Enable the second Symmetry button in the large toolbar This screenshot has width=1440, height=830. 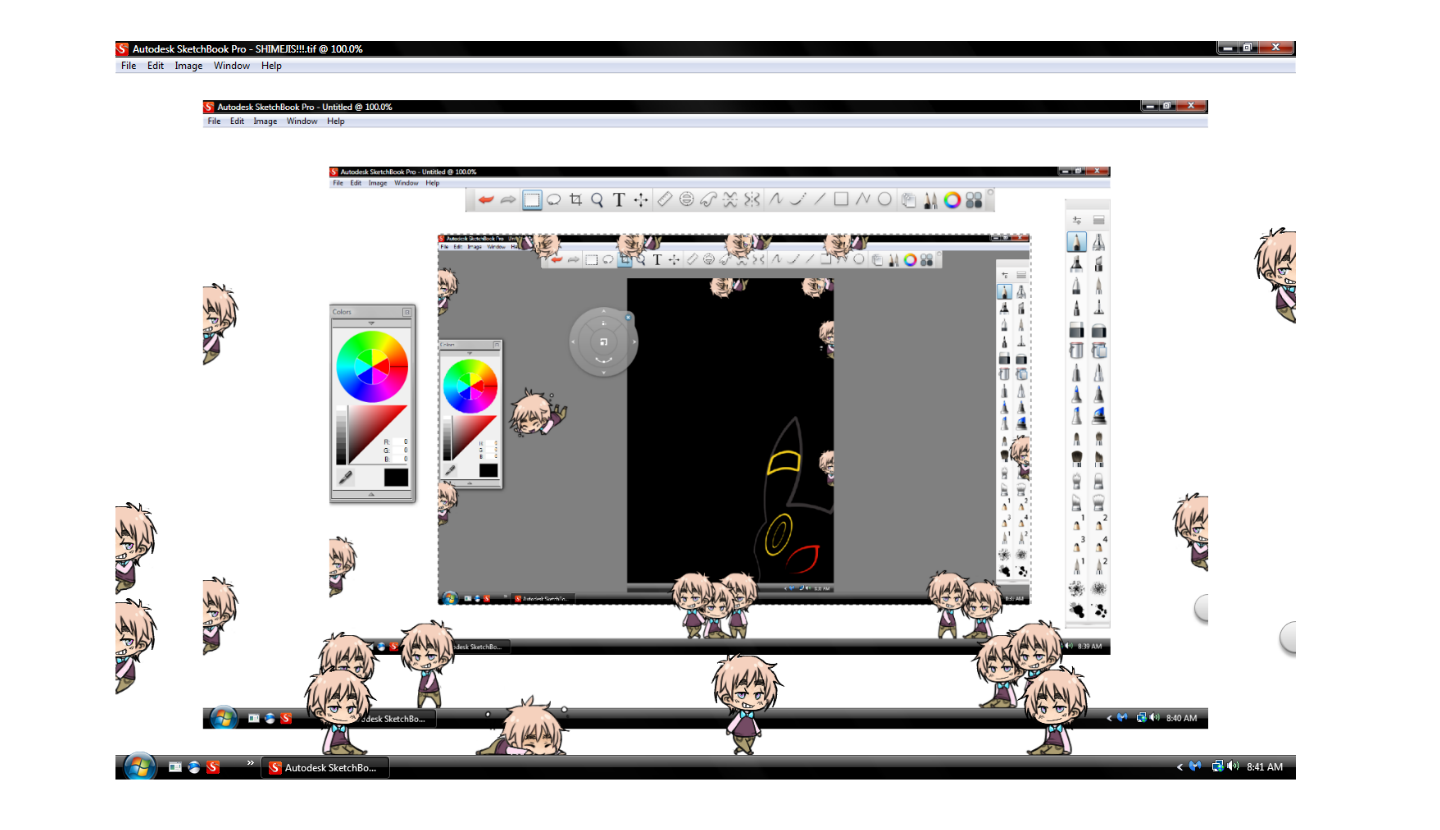tap(752, 200)
